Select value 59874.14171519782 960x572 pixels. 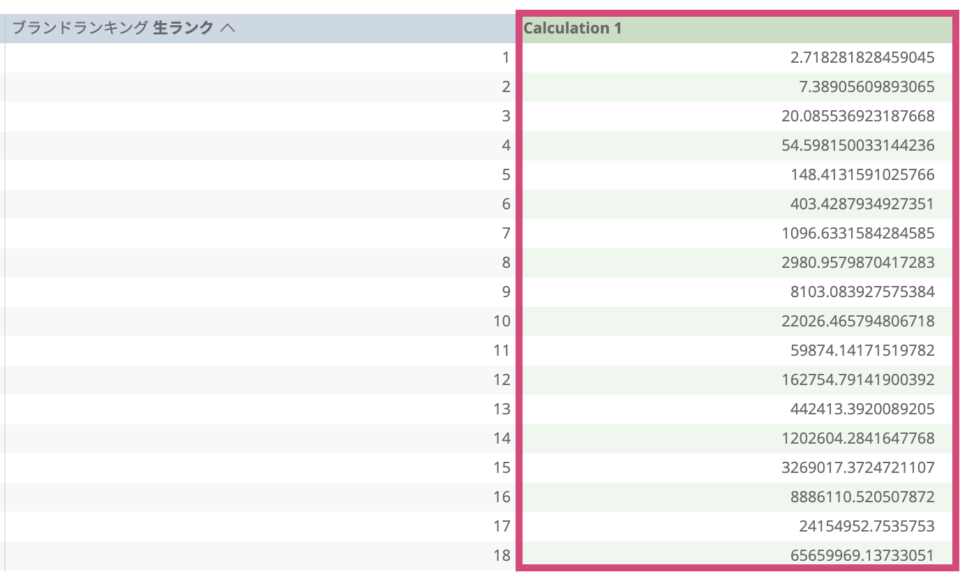click(862, 351)
